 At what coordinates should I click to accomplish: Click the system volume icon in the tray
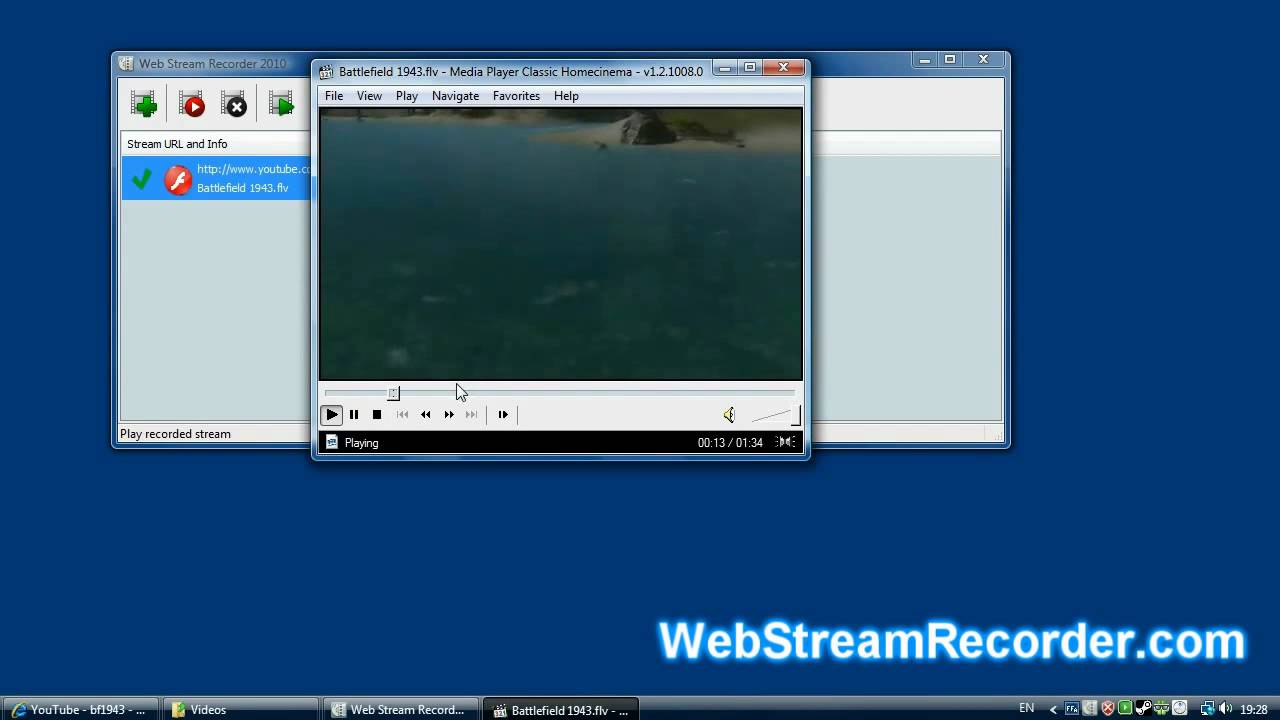click(1226, 709)
